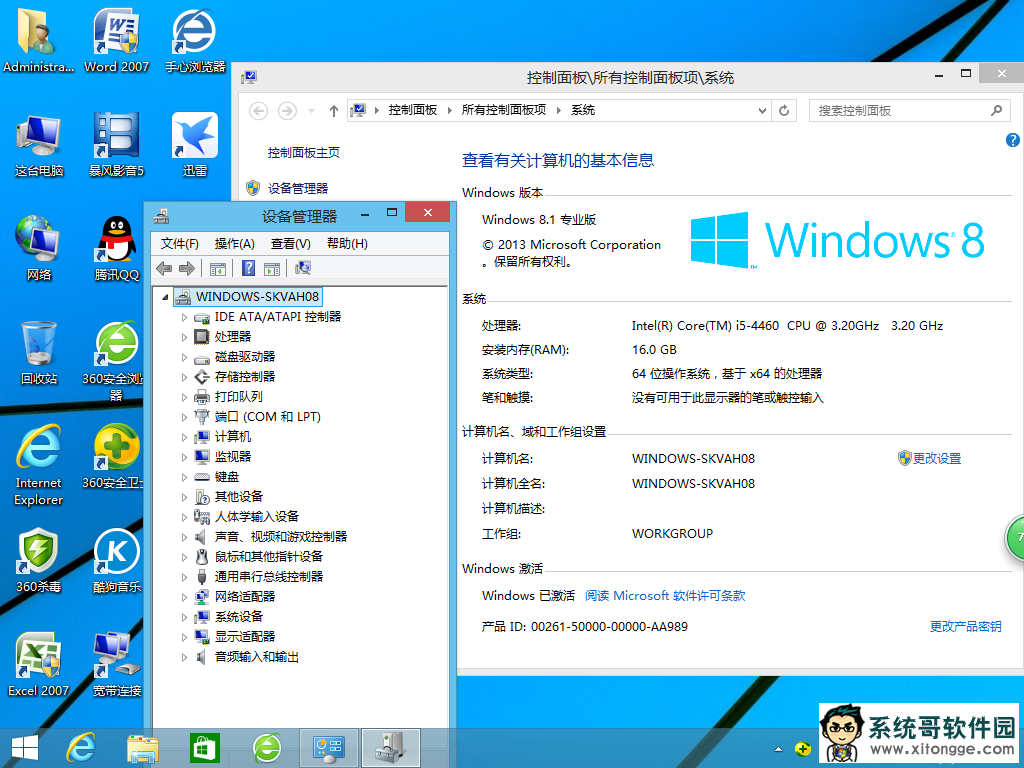
Task: Select 声音、视频和游戏控制器 category
Action: [x=281, y=537]
